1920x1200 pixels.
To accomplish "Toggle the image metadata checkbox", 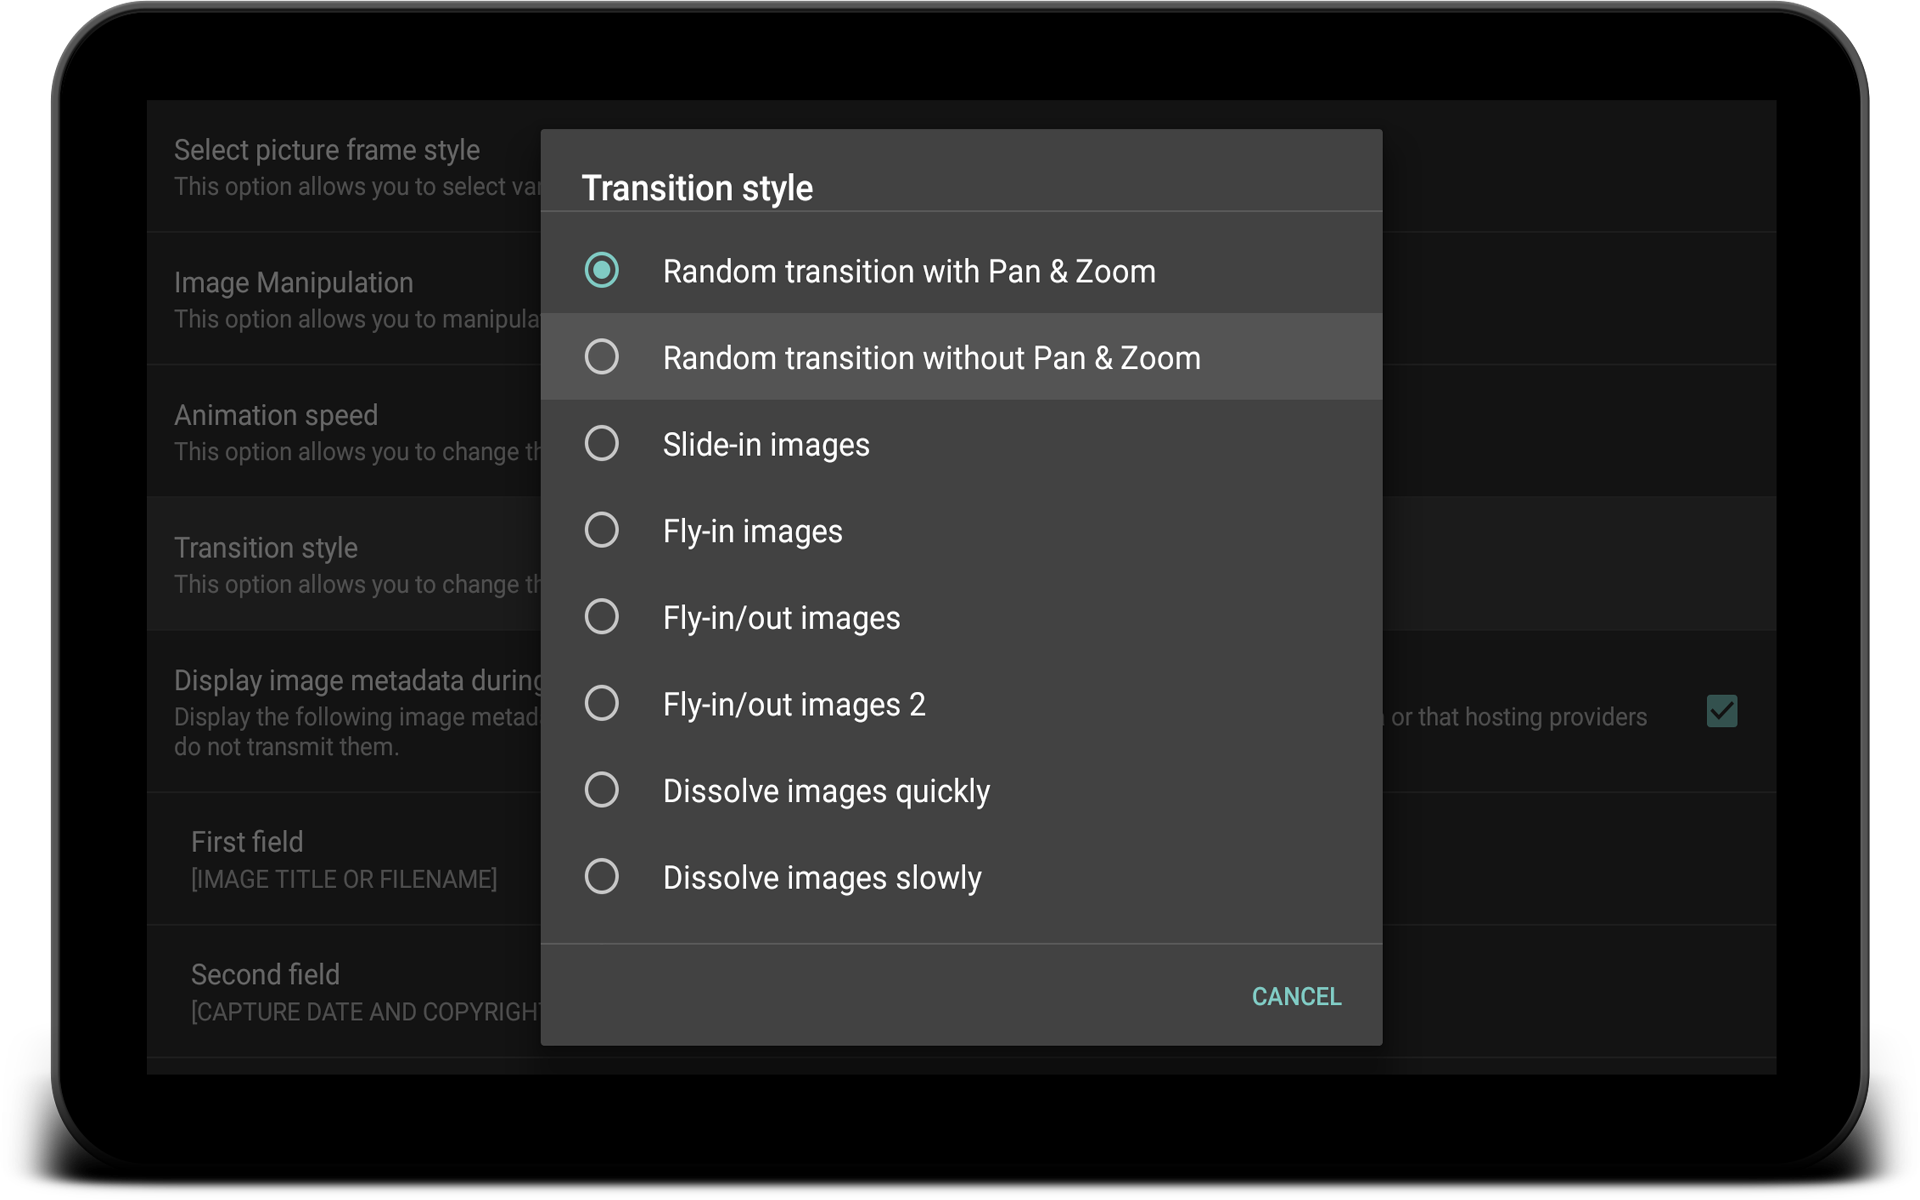I will click(1721, 712).
